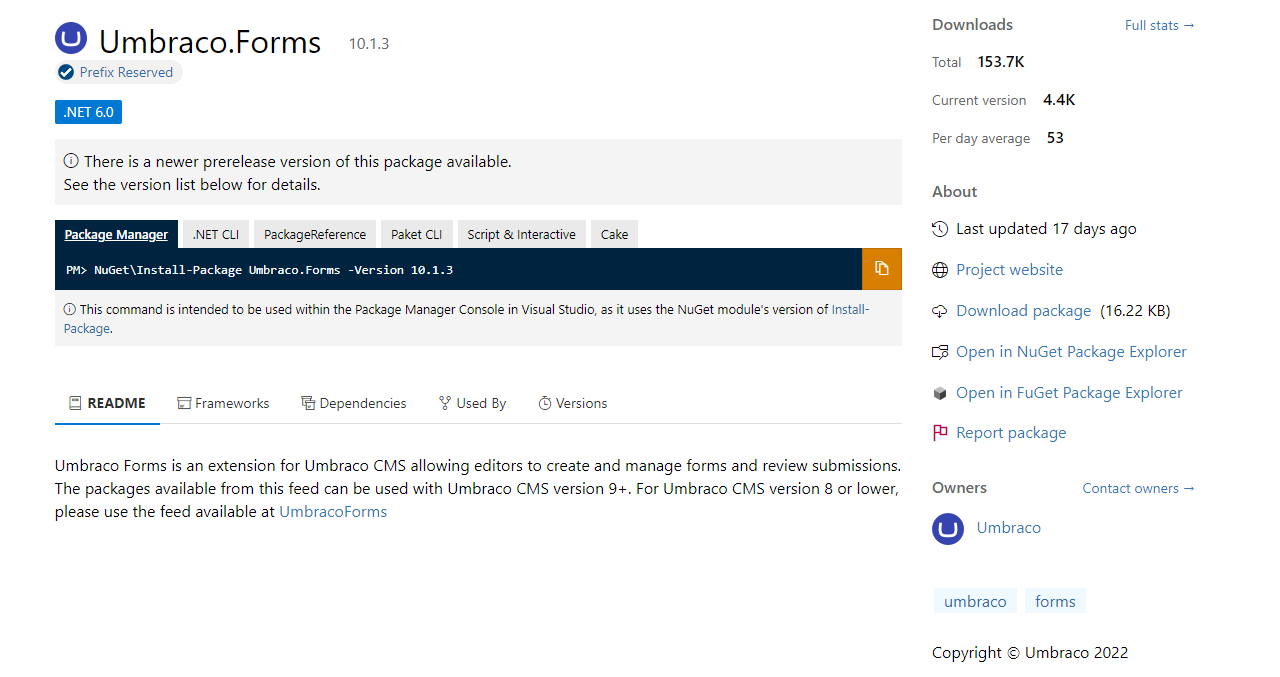Click the Prefix Reserved label
1280x677 pixels.
pos(126,72)
